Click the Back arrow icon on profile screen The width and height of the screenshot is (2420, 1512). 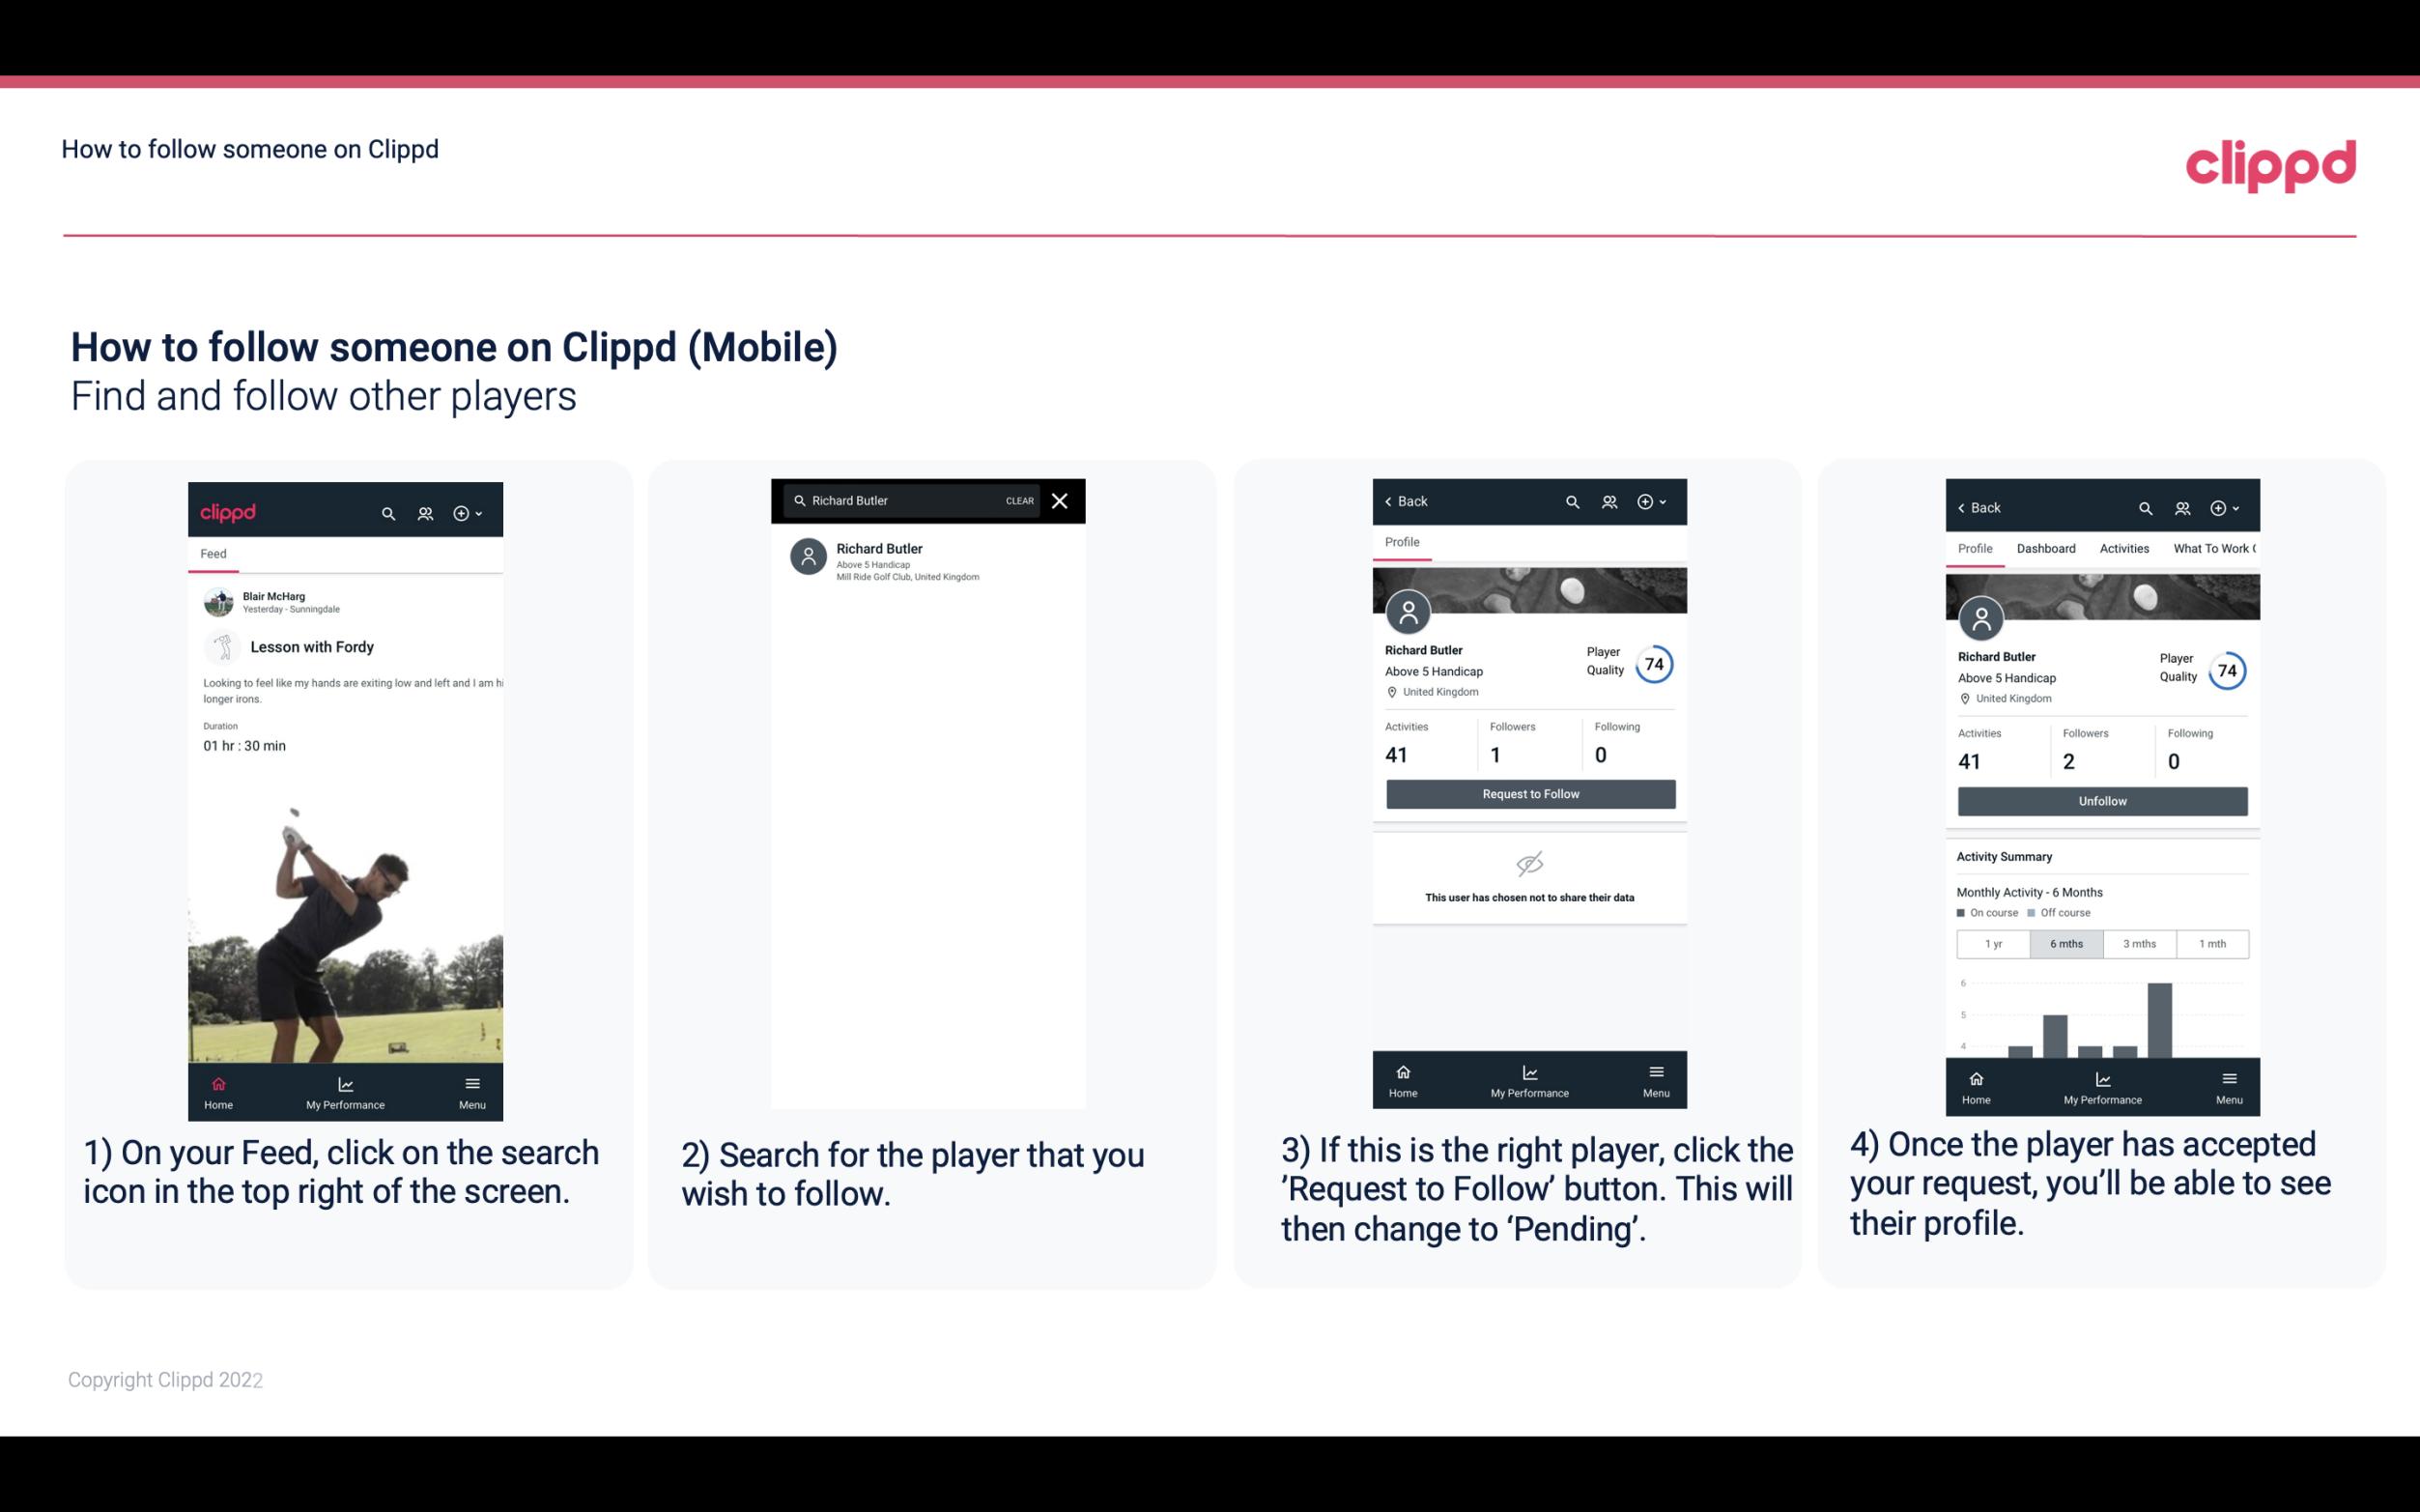(1391, 499)
